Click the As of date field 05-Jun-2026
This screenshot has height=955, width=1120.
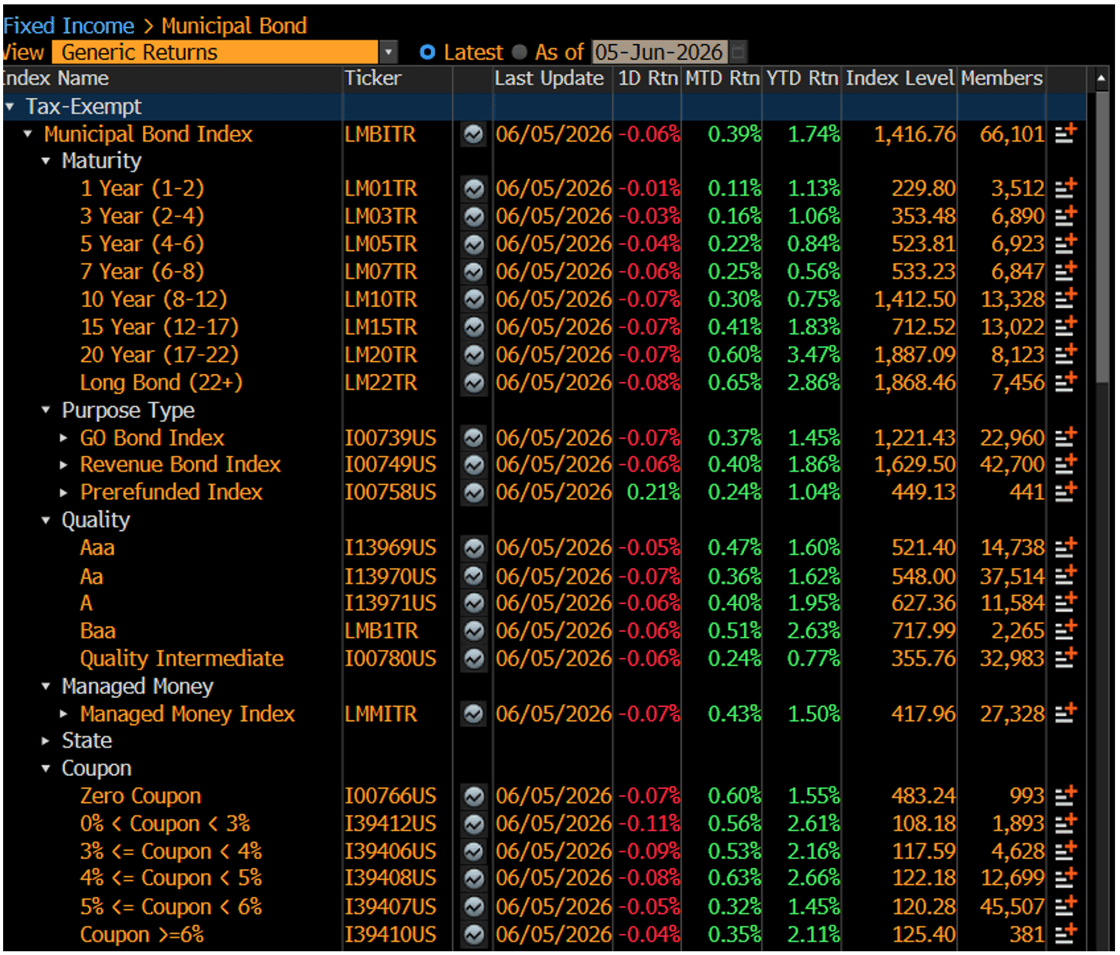[659, 51]
